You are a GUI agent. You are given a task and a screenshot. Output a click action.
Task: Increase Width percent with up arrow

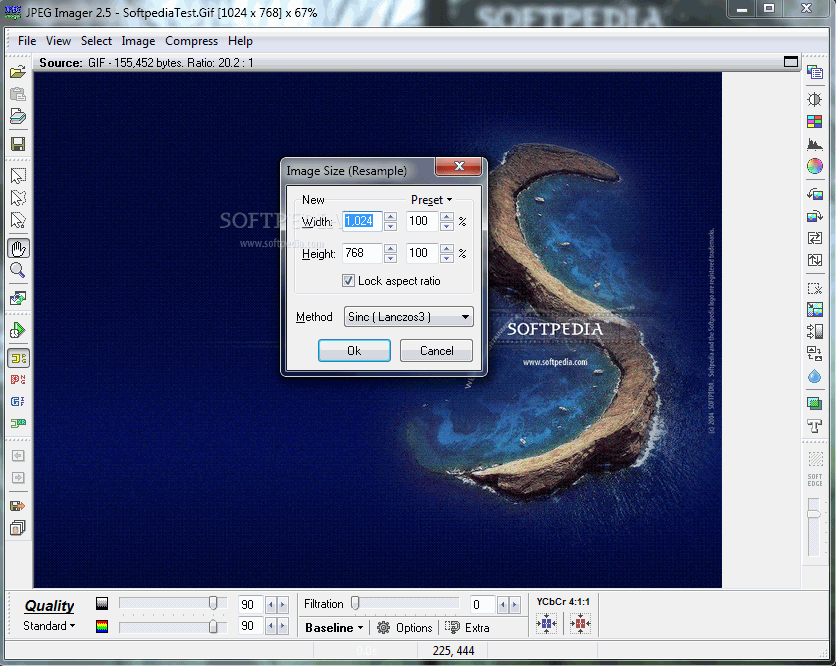447,216
